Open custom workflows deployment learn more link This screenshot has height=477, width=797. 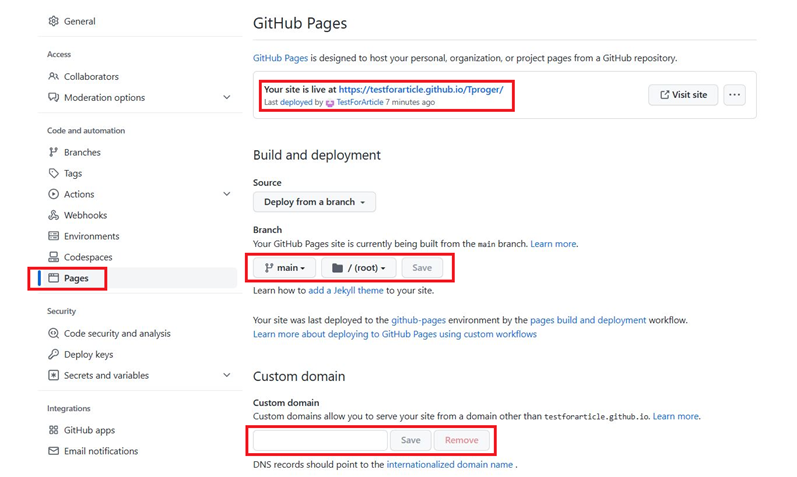pyautogui.click(x=395, y=334)
